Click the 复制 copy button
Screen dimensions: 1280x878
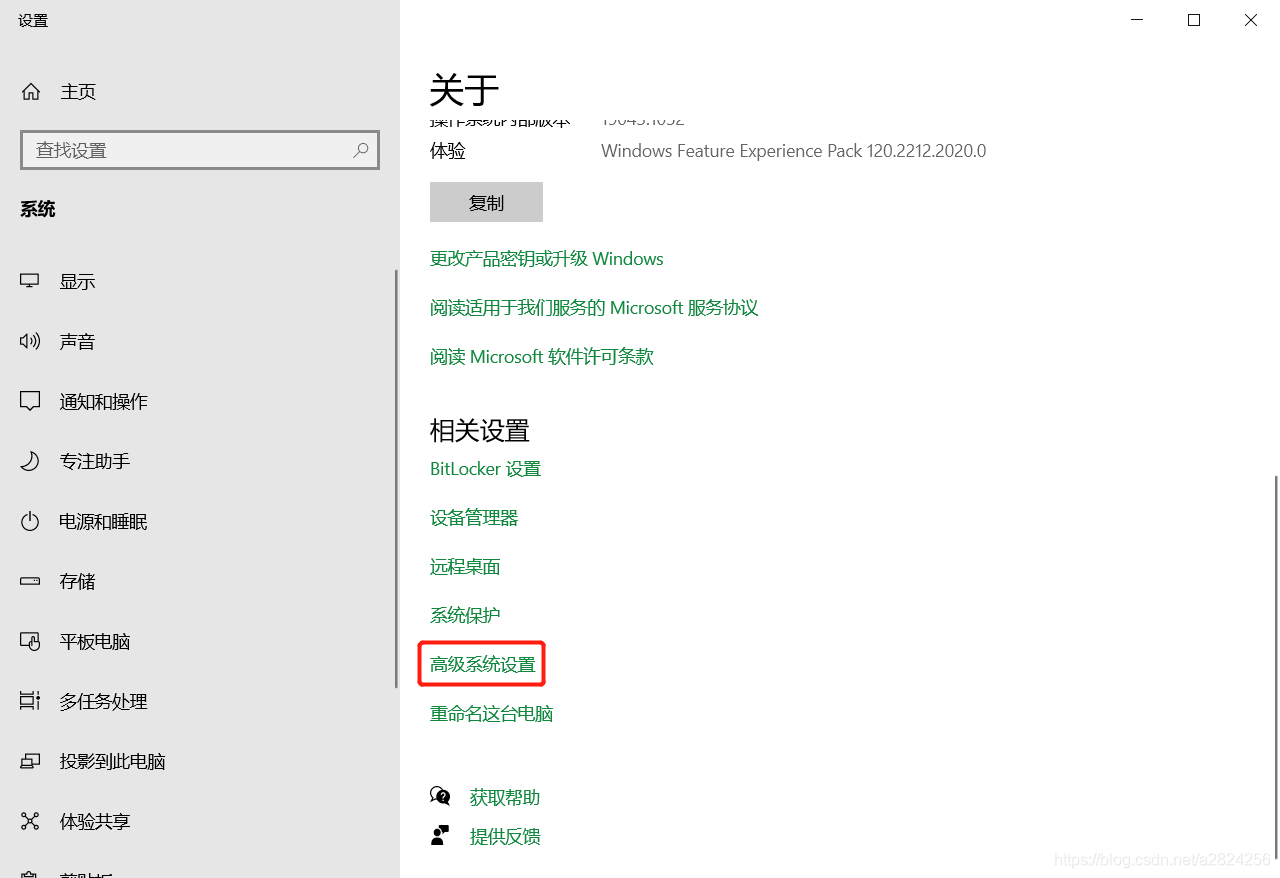tap(486, 202)
